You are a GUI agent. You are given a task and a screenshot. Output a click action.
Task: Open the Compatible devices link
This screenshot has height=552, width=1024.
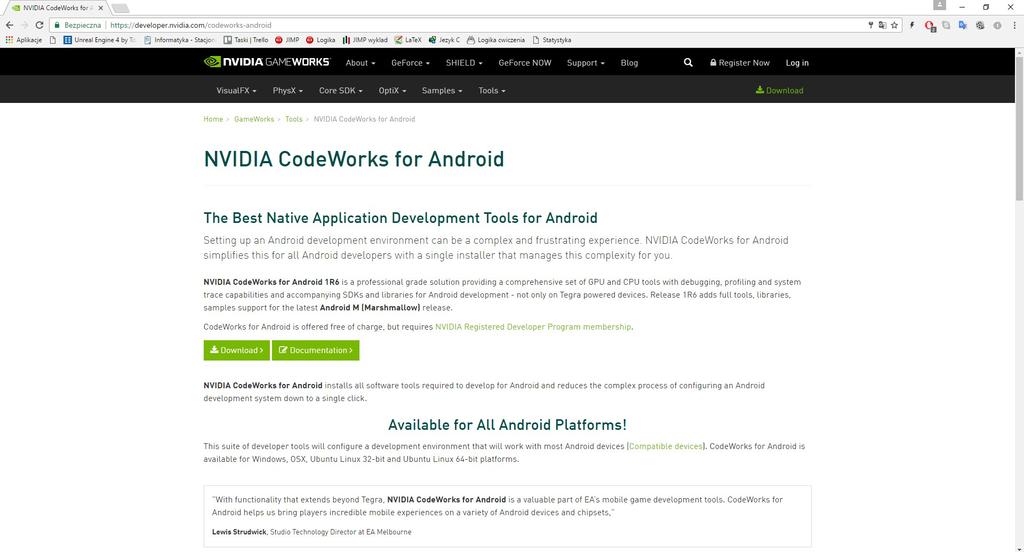[665, 446]
